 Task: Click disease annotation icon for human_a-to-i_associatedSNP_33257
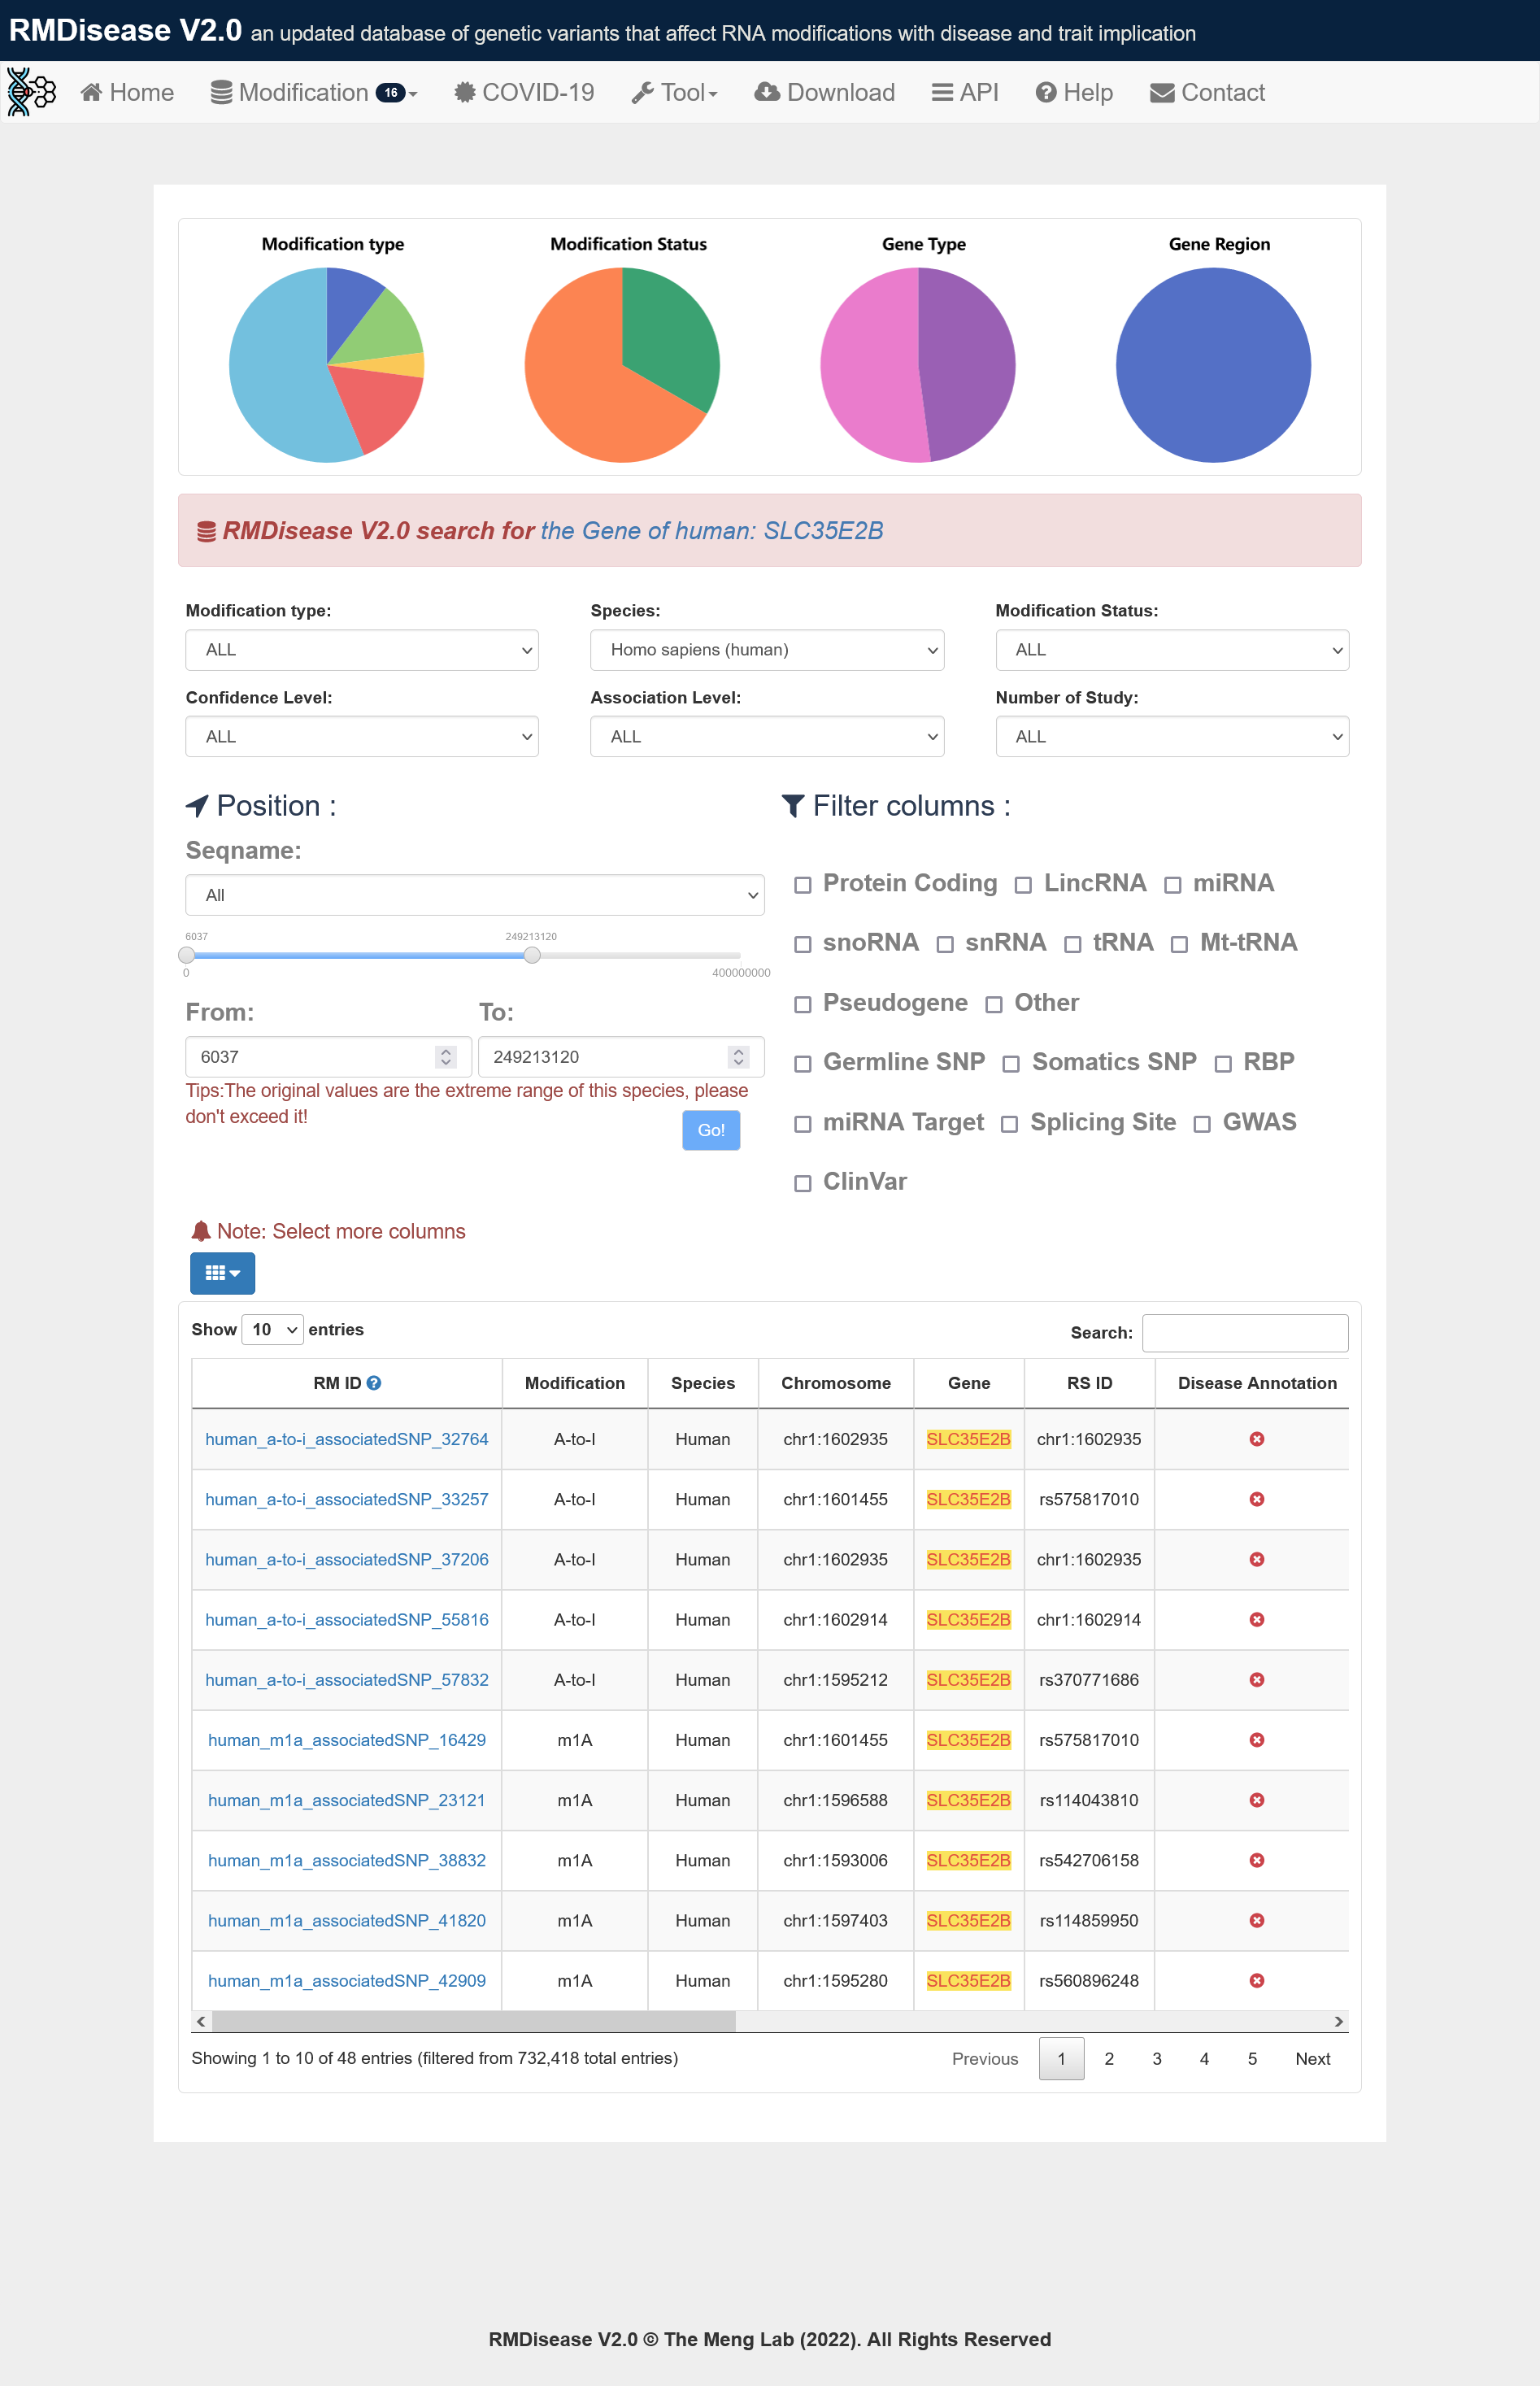click(1257, 1499)
